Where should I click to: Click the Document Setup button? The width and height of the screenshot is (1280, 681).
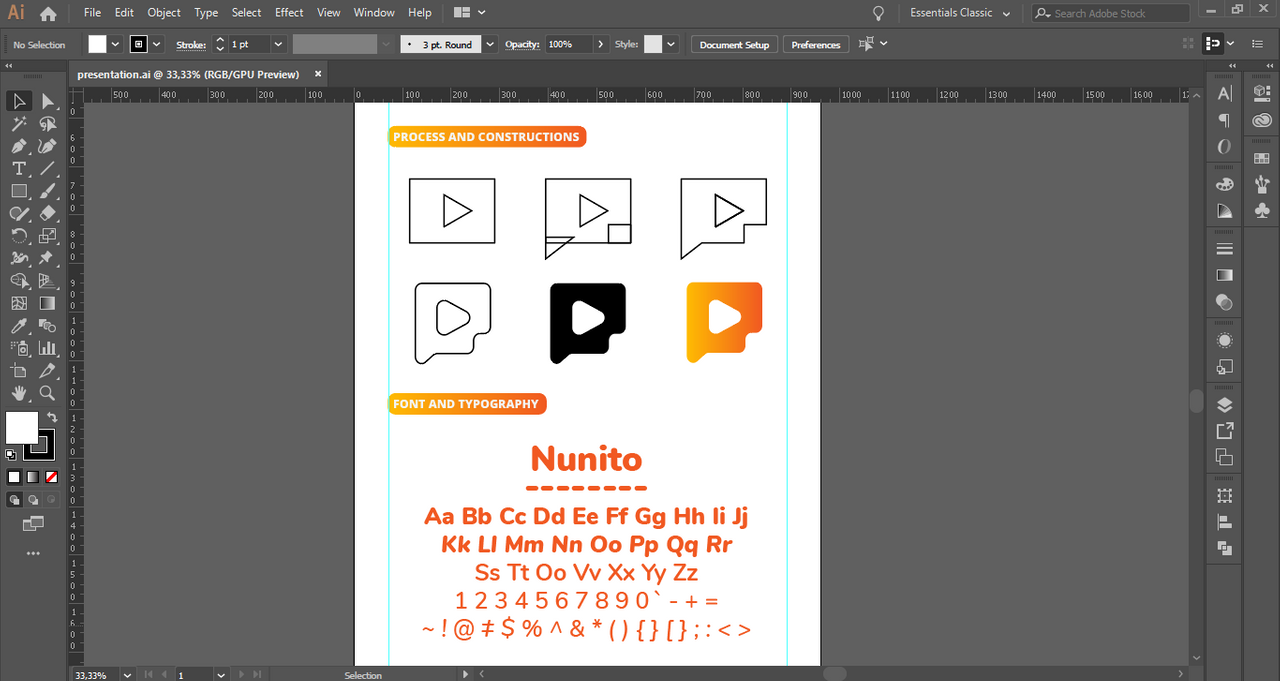(x=734, y=45)
